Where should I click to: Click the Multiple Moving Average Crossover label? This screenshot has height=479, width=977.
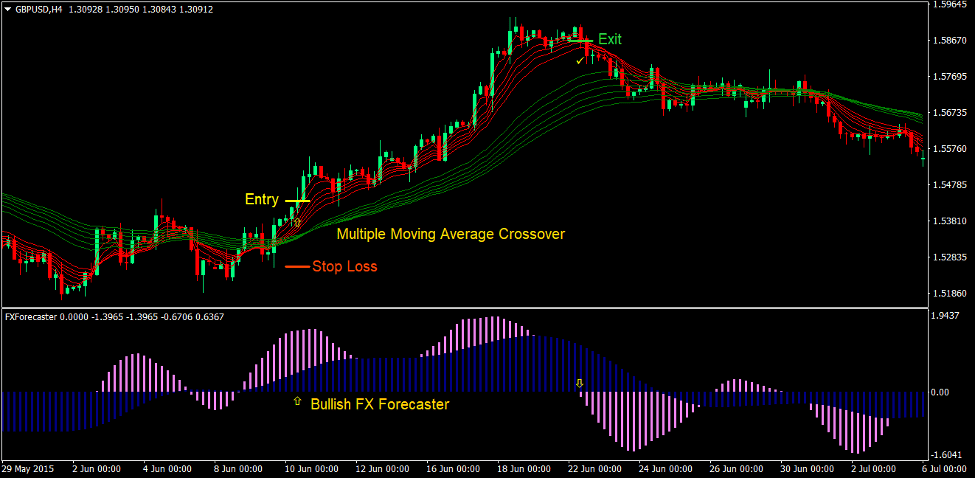coord(450,234)
